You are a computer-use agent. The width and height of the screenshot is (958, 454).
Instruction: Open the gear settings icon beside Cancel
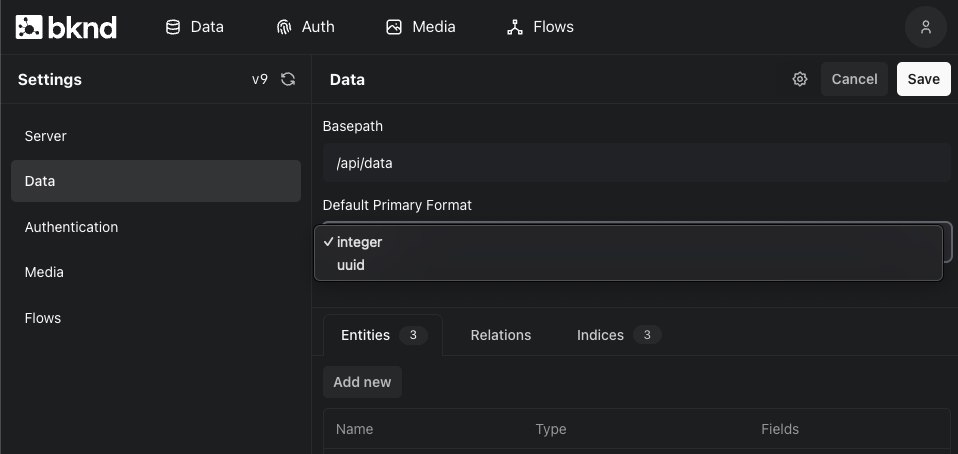800,79
